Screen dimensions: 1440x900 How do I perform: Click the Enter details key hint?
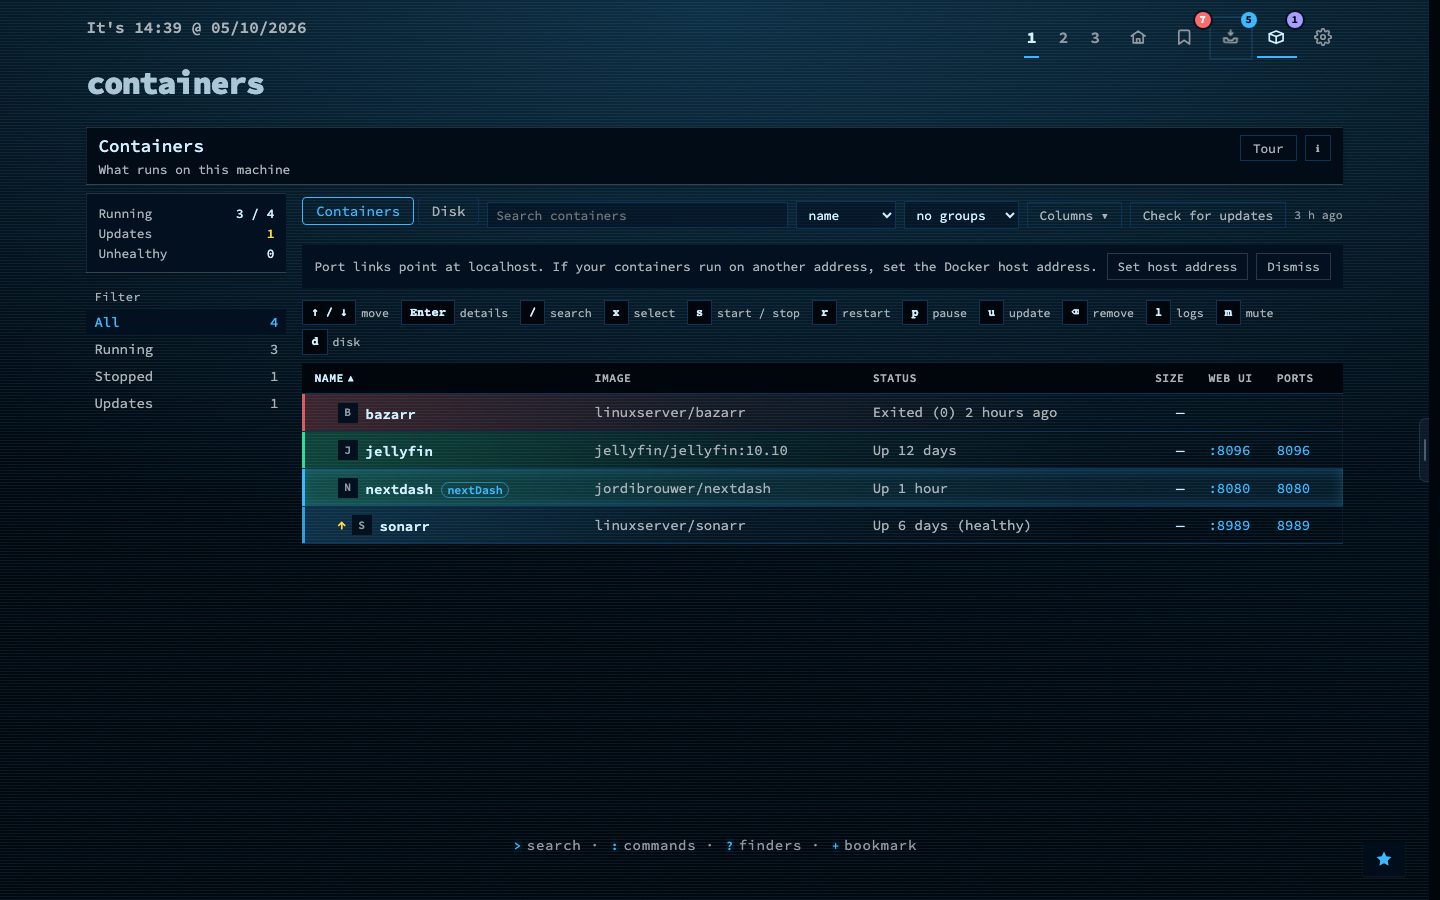(x=428, y=313)
